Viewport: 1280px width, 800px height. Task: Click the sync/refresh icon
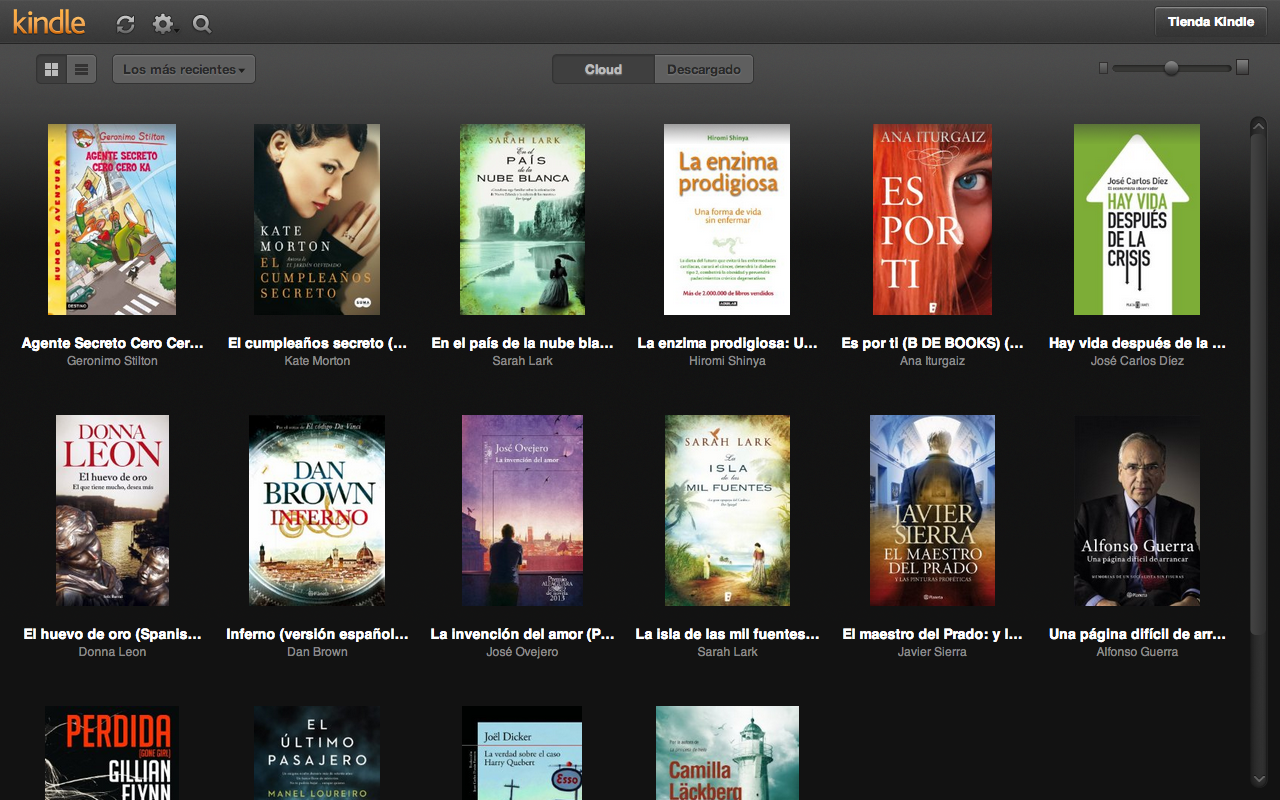pyautogui.click(x=125, y=23)
